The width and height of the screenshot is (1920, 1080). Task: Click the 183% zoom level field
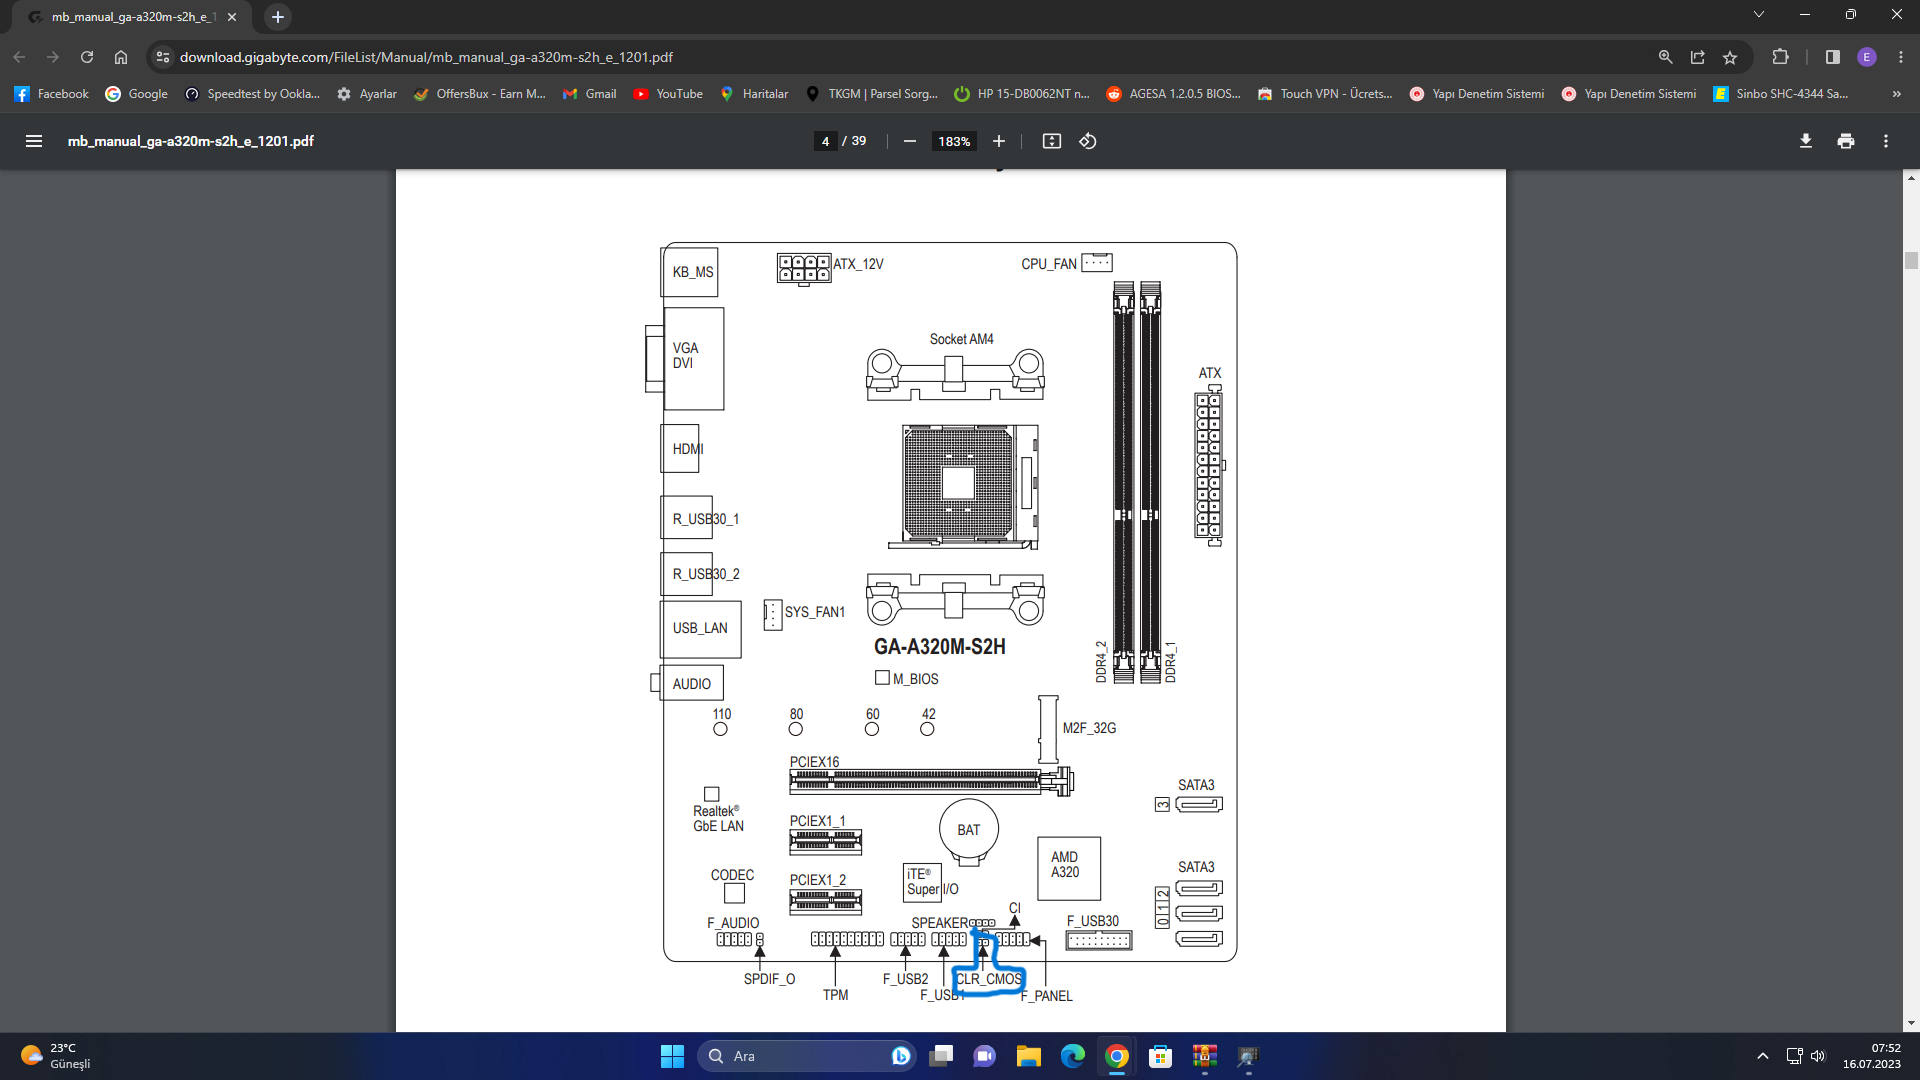pos(954,141)
